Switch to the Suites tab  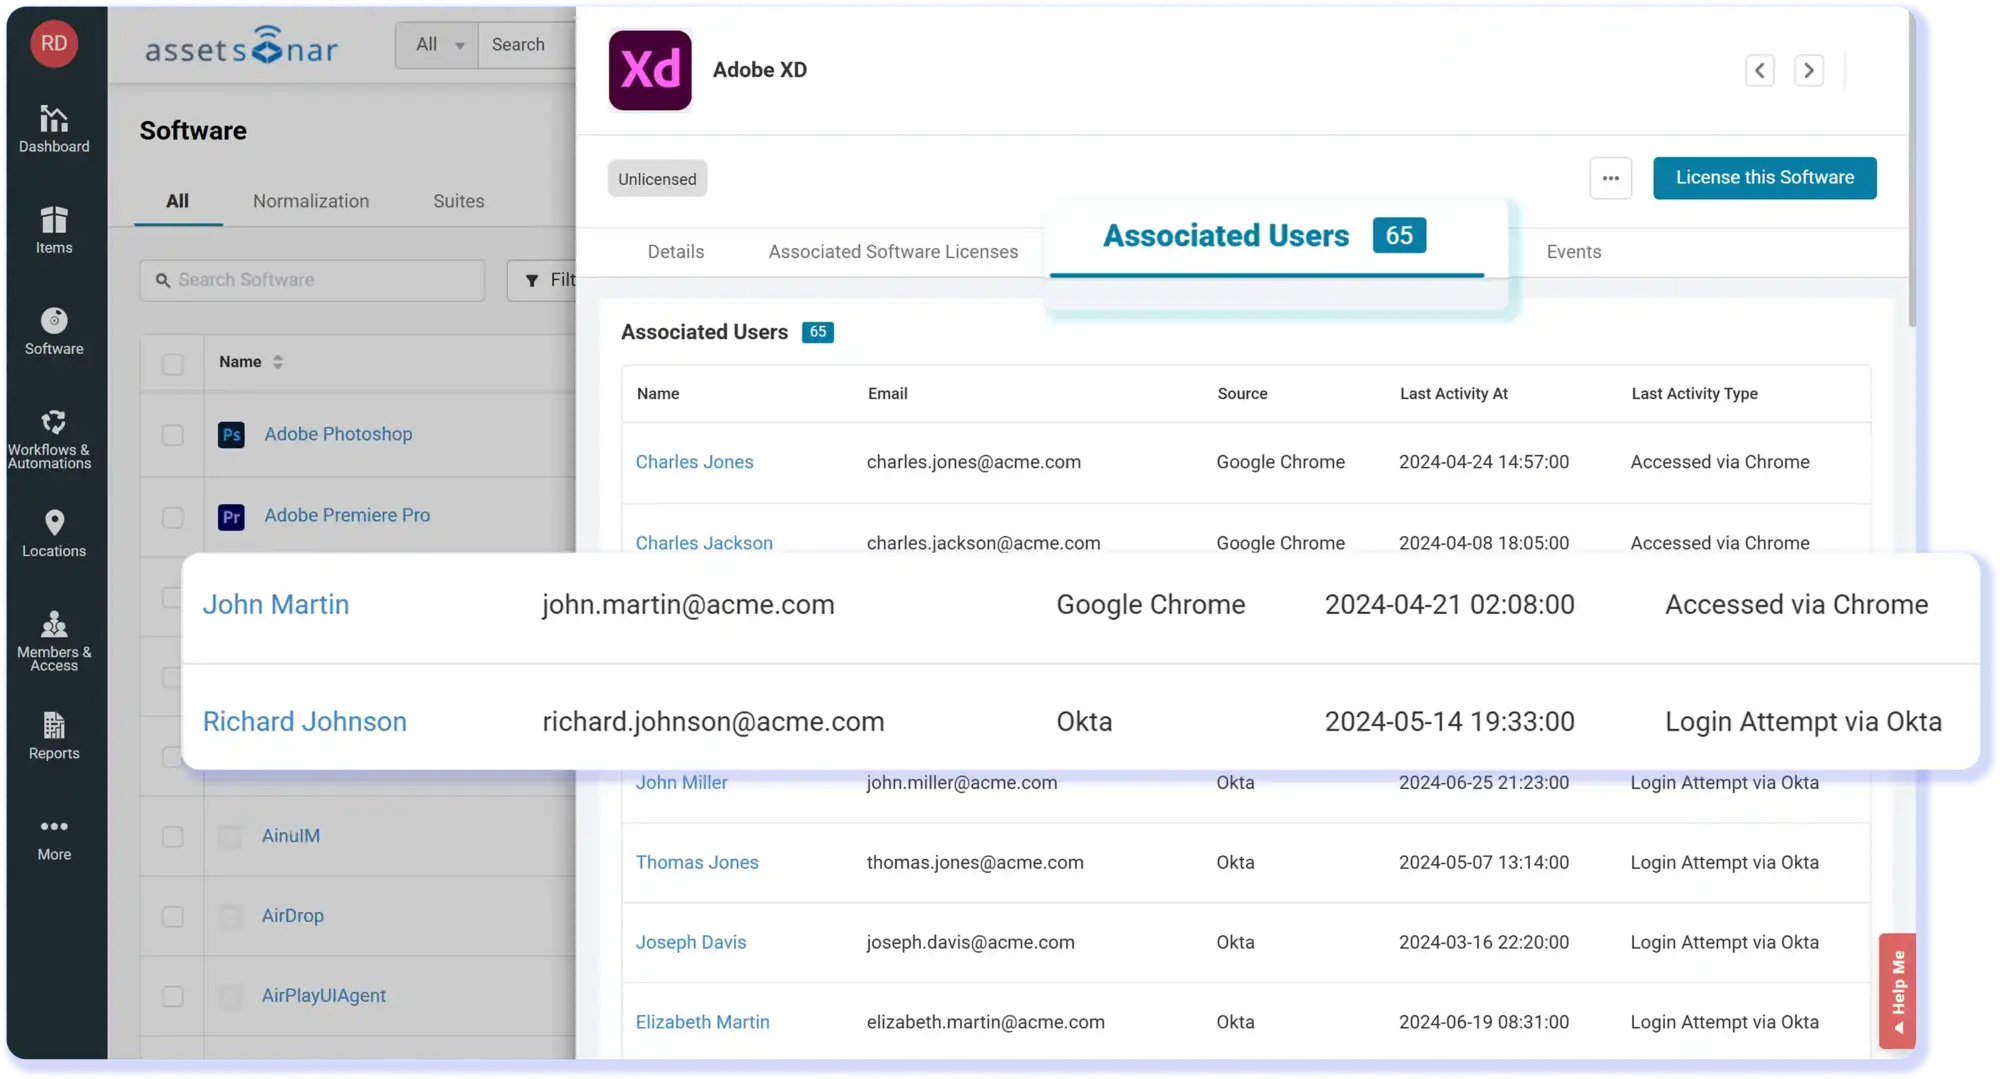pyautogui.click(x=458, y=201)
